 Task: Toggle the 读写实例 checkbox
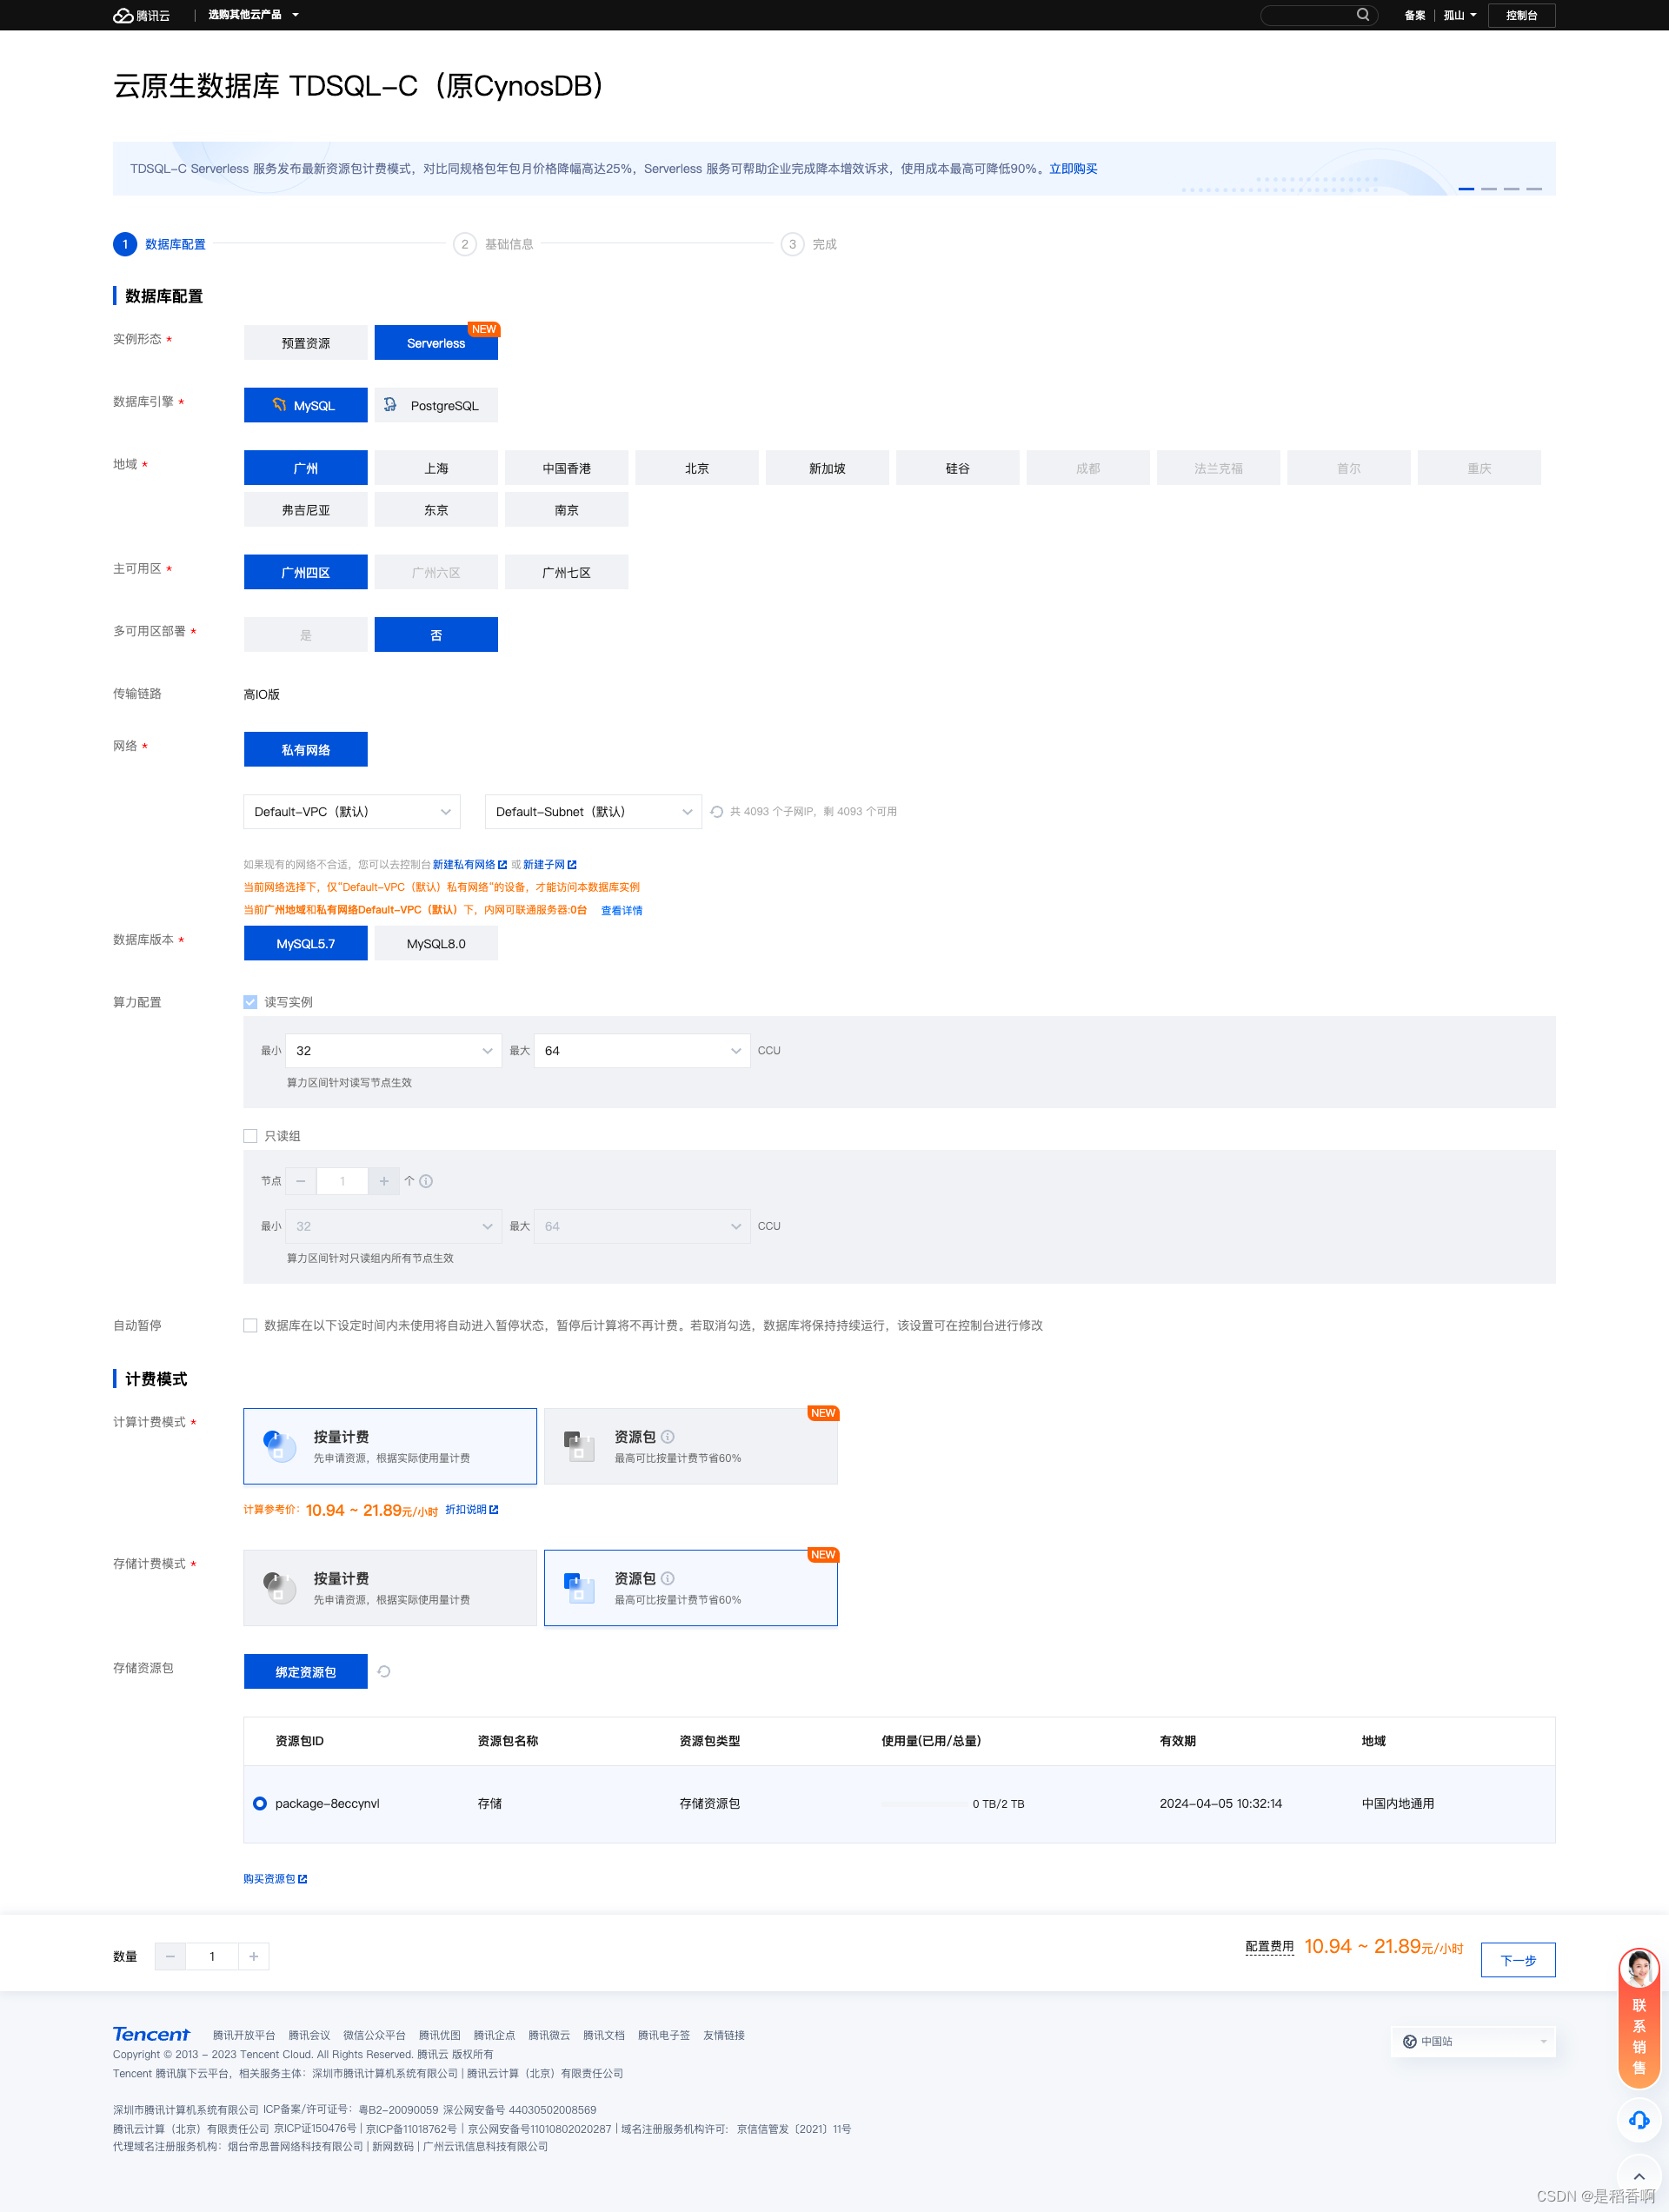click(x=250, y=1002)
